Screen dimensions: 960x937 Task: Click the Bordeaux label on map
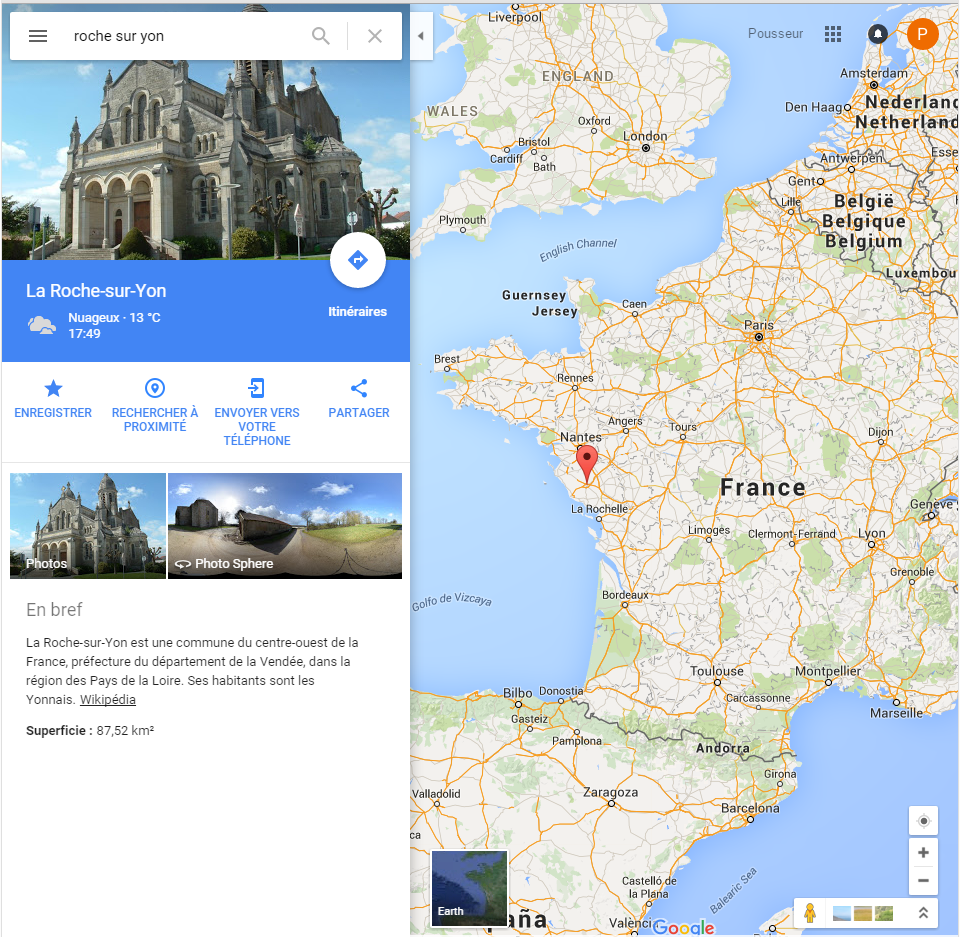[625, 595]
